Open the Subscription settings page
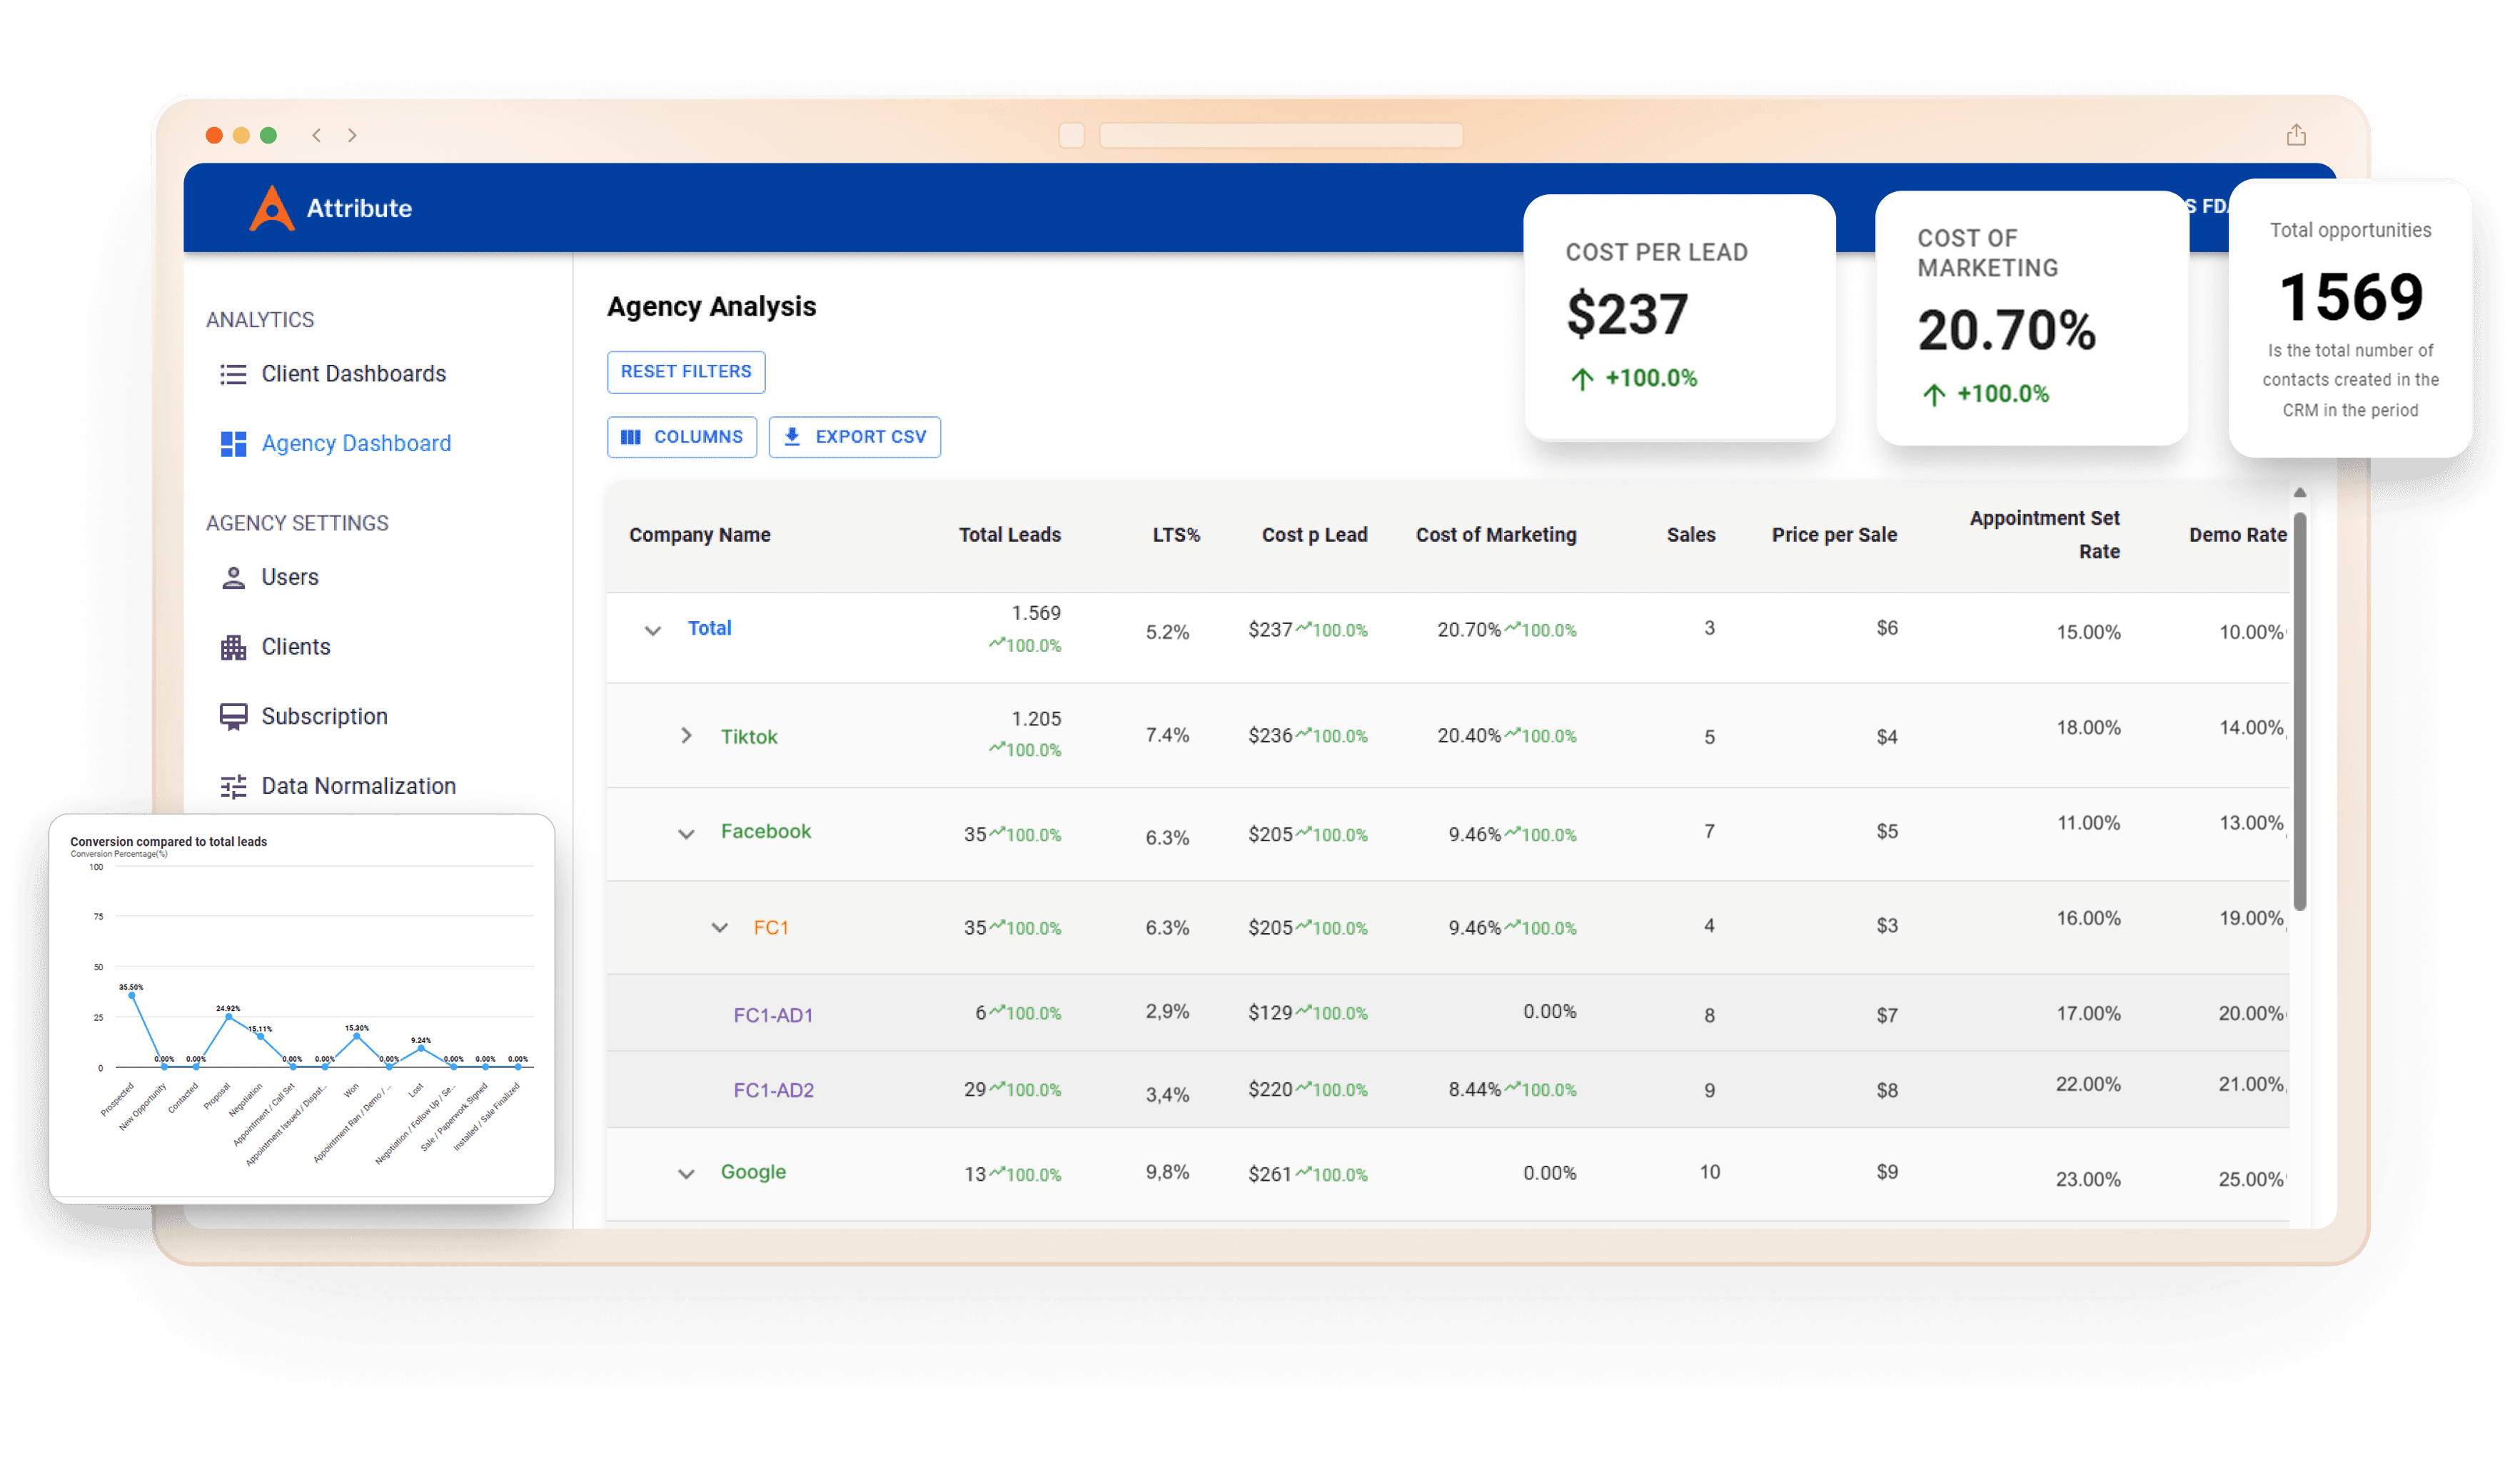Image resolution: width=2520 pixels, height=1470 pixels. click(x=324, y=717)
